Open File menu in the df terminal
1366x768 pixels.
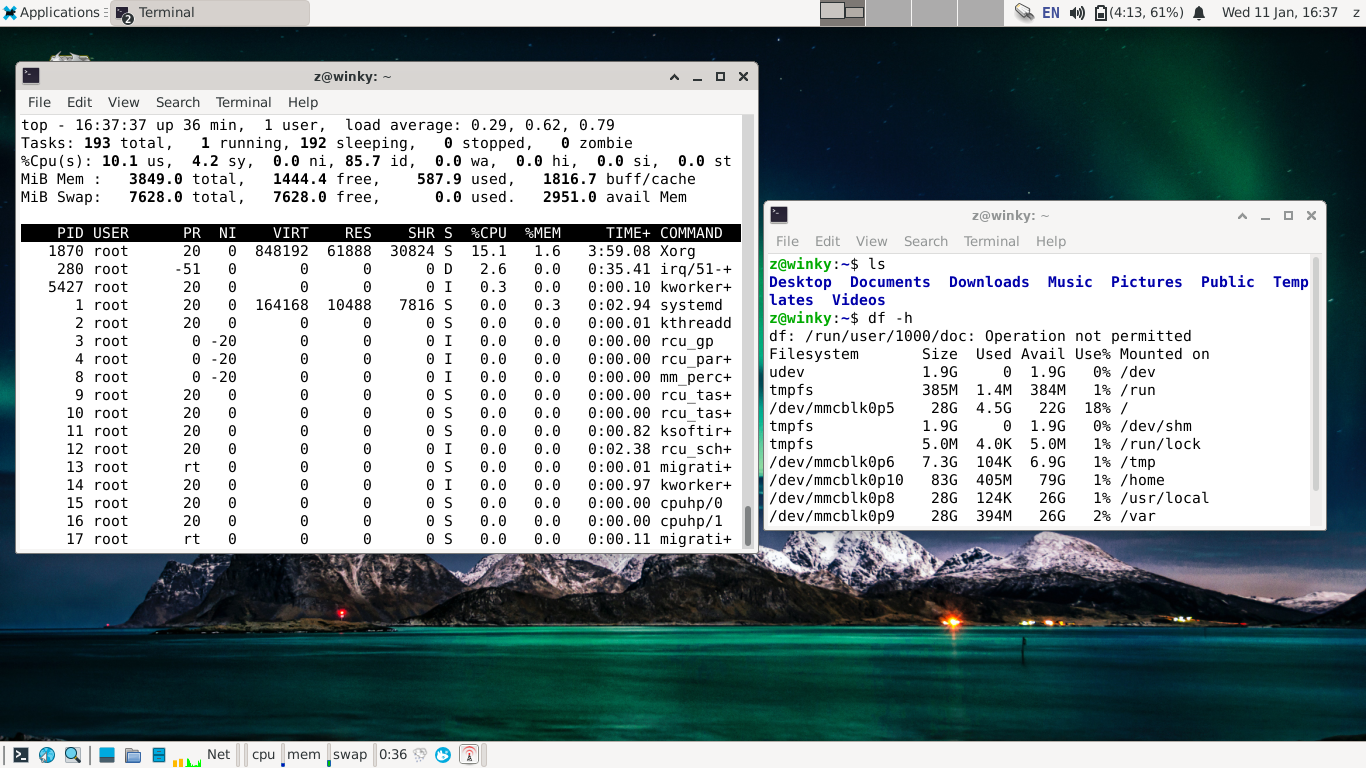pyautogui.click(x=787, y=241)
